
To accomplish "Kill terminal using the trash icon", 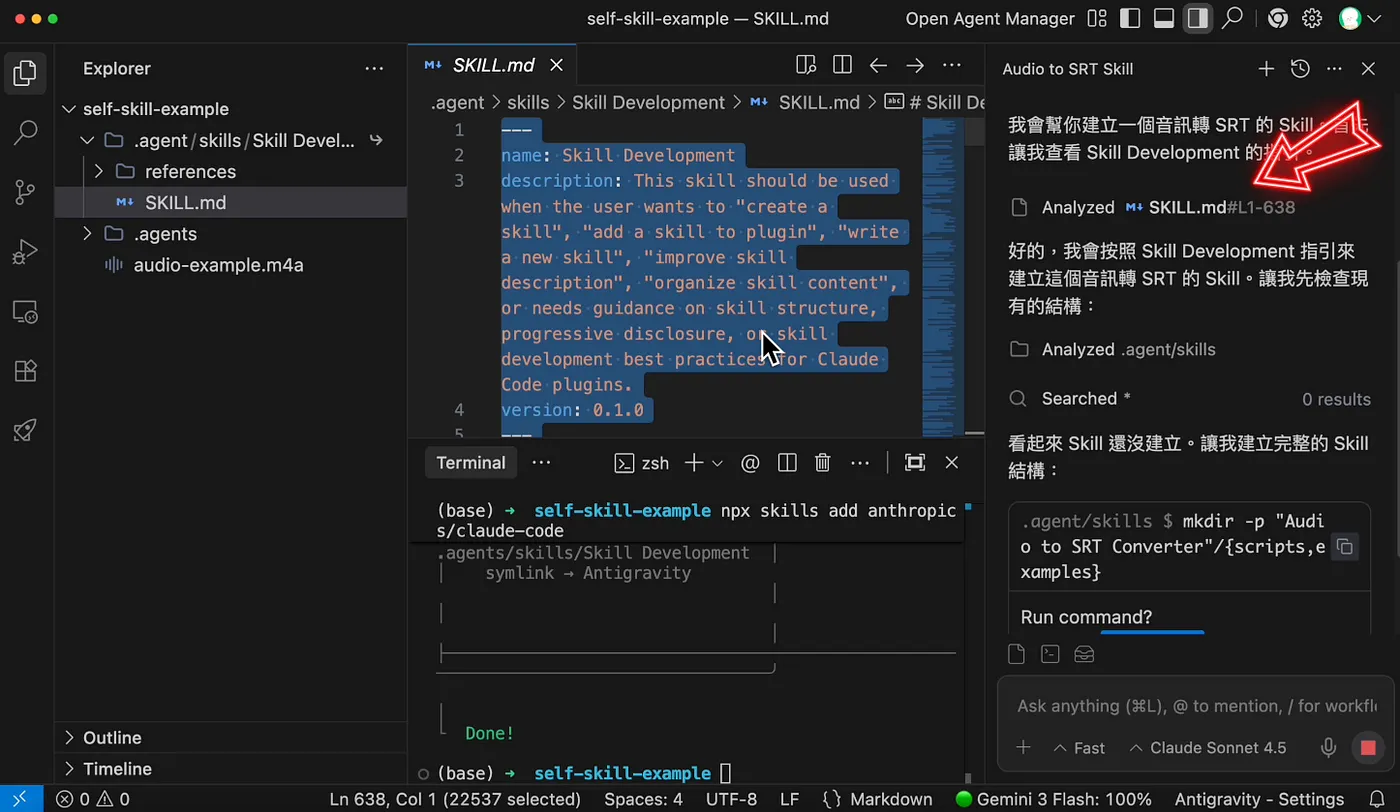I will click(x=823, y=463).
